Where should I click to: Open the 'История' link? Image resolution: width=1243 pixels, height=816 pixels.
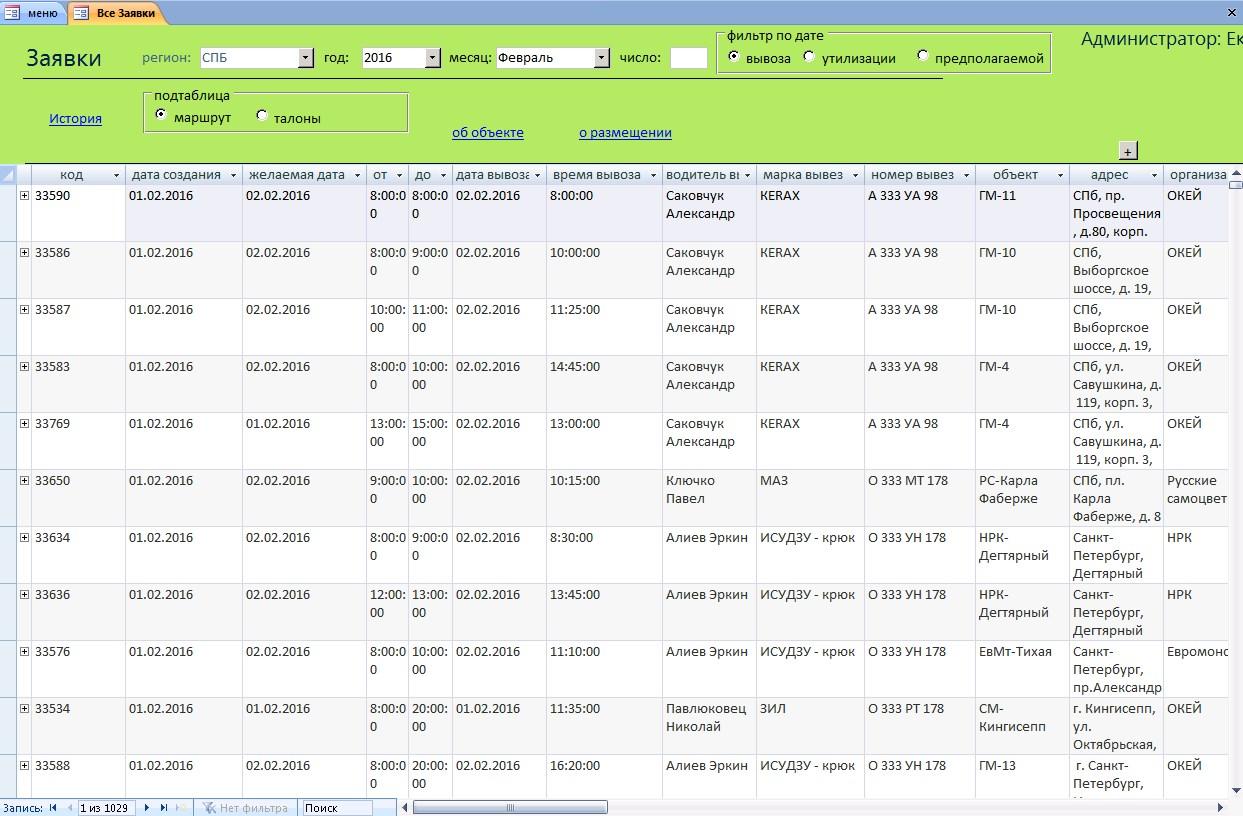click(76, 118)
